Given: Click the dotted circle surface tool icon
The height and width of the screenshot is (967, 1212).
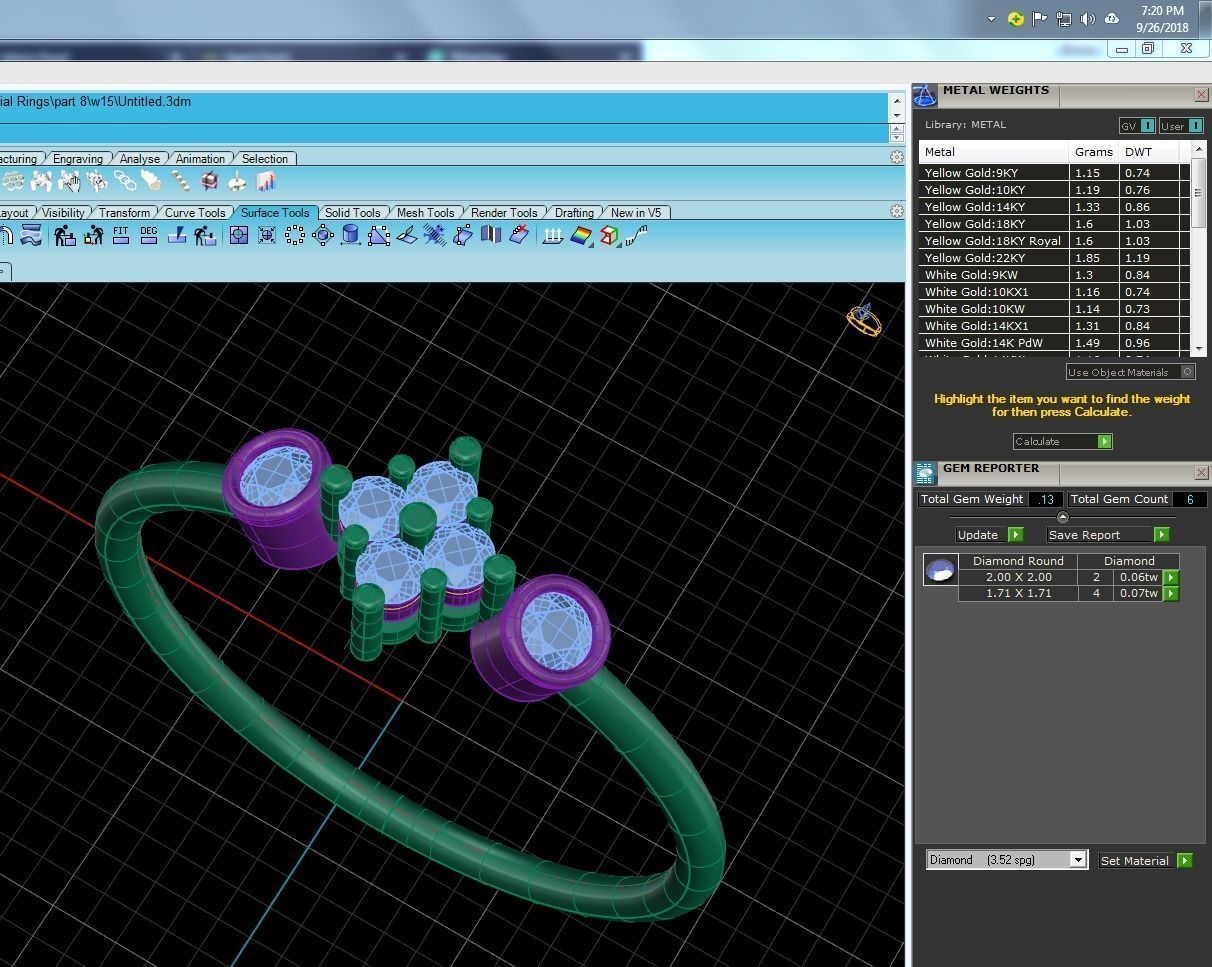Looking at the screenshot, I should click(295, 235).
